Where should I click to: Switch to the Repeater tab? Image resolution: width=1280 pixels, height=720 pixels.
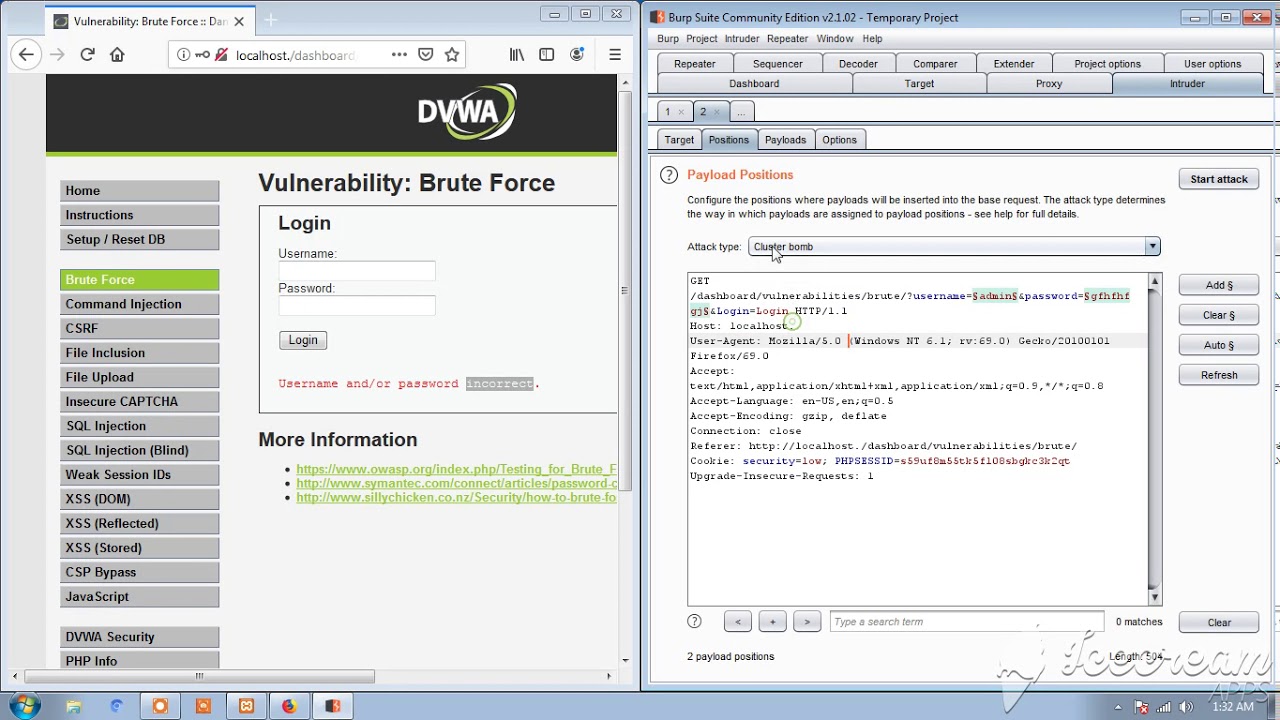[x=694, y=64]
